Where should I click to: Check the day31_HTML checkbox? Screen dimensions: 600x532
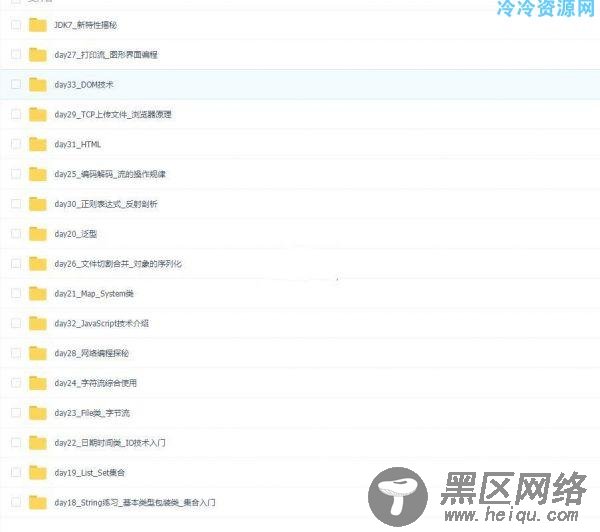tap(16, 144)
